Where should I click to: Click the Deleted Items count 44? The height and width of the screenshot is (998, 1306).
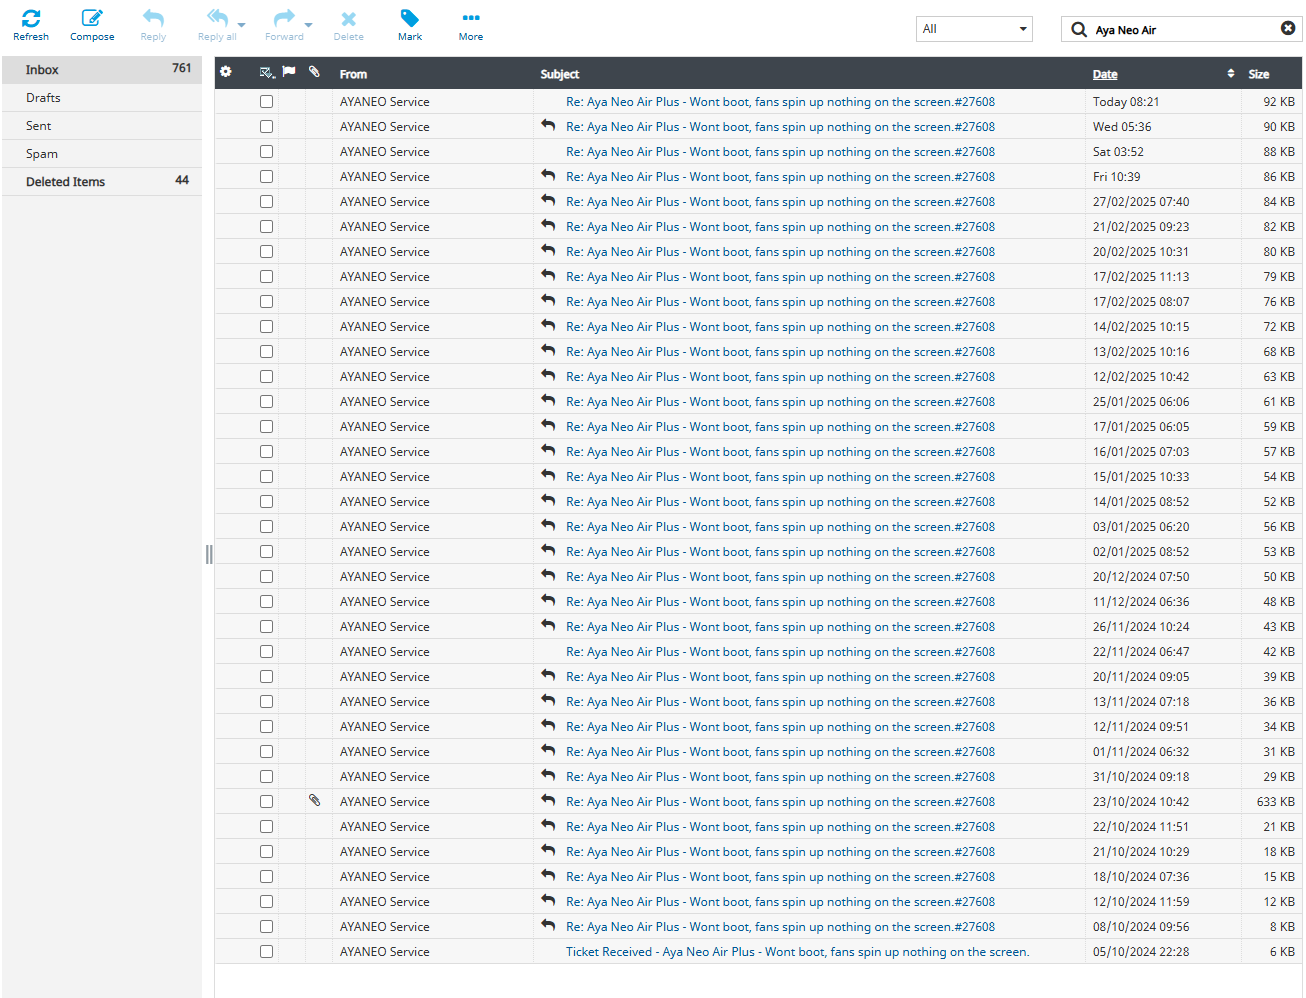(182, 180)
